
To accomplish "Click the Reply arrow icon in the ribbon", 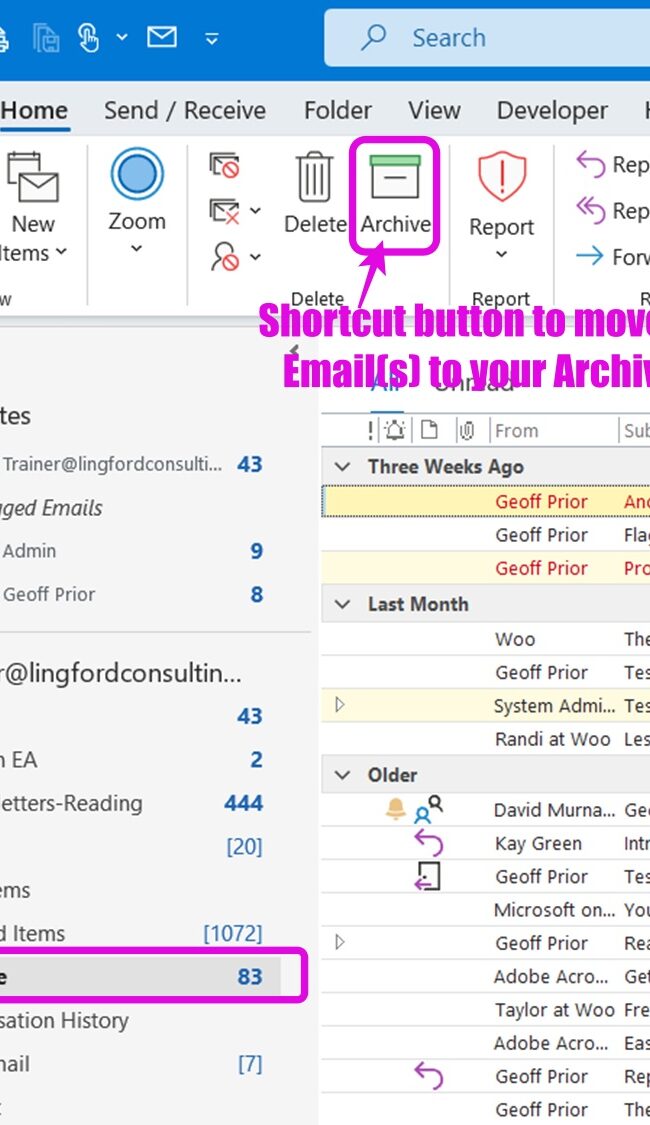I will pyautogui.click(x=591, y=164).
